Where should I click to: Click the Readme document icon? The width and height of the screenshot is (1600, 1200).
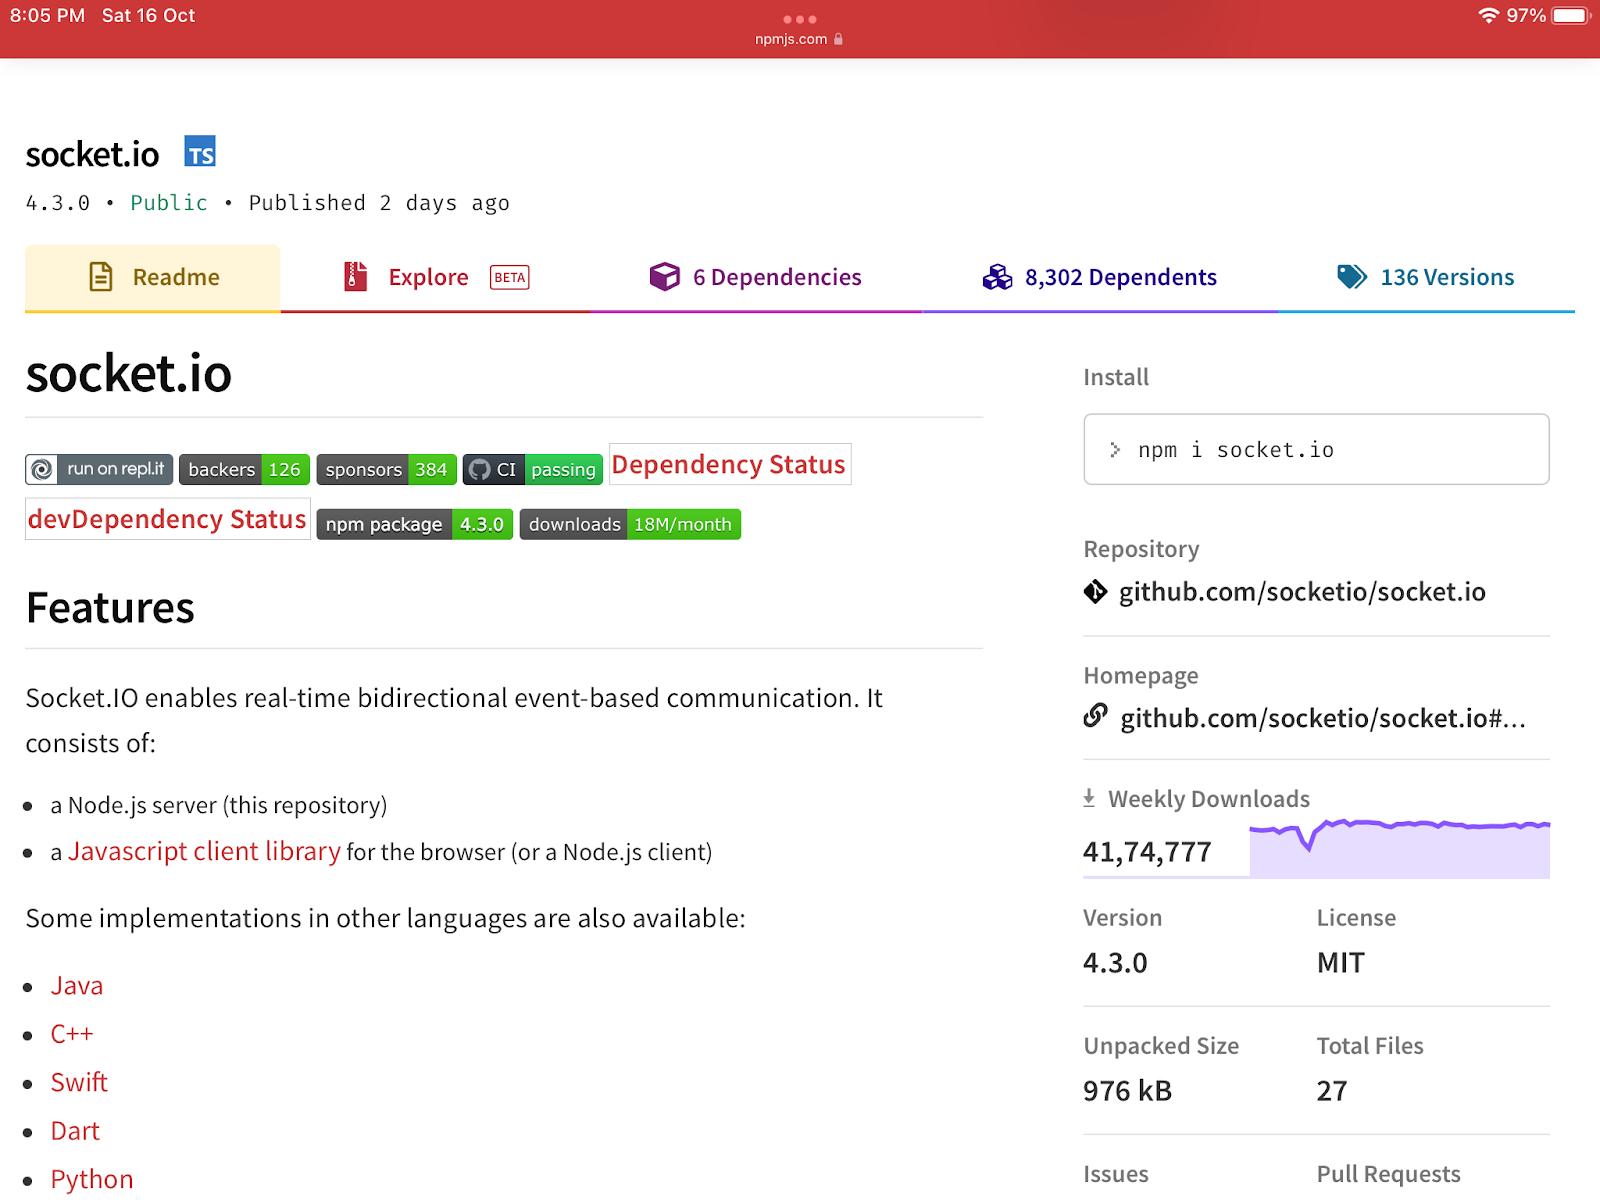(x=101, y=277)
